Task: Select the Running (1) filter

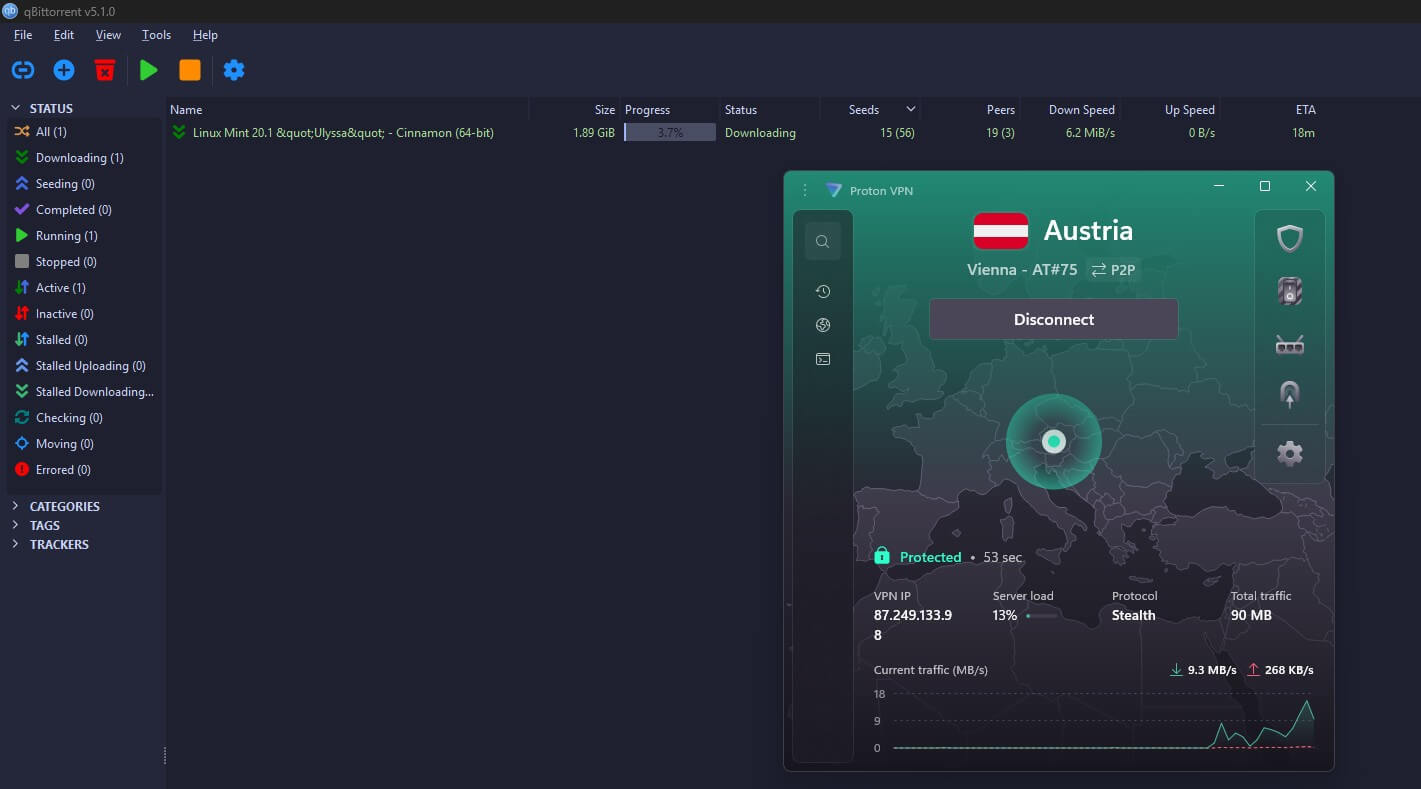Action: [84, 236]
